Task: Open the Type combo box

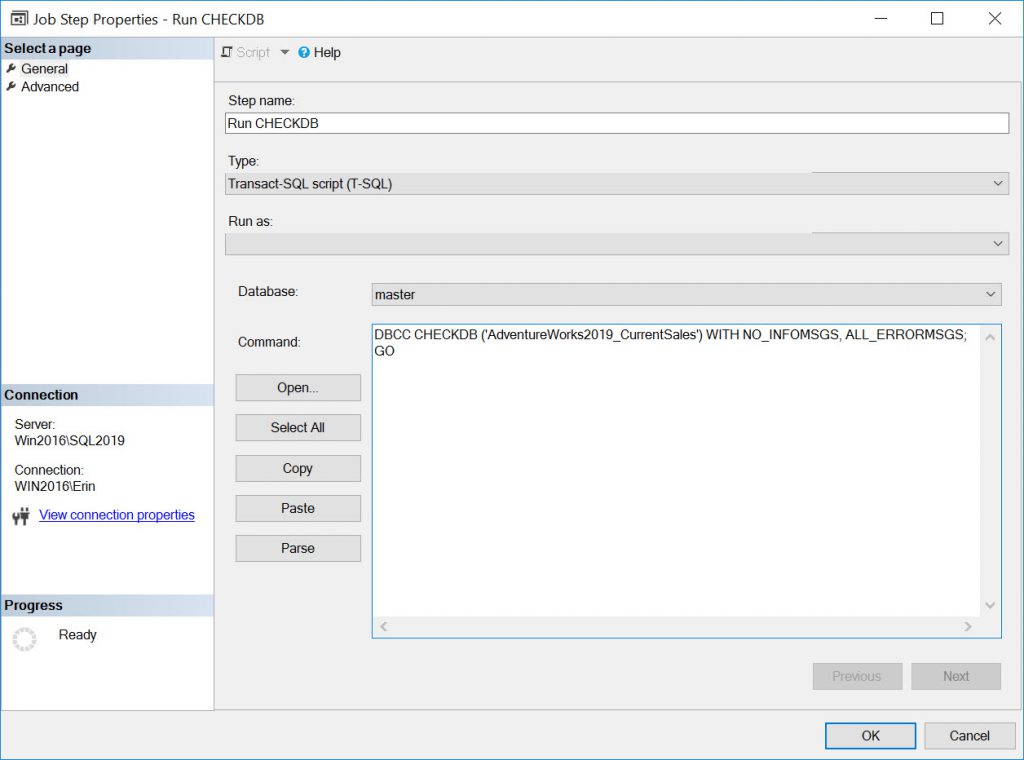Action: pos(997,183)
